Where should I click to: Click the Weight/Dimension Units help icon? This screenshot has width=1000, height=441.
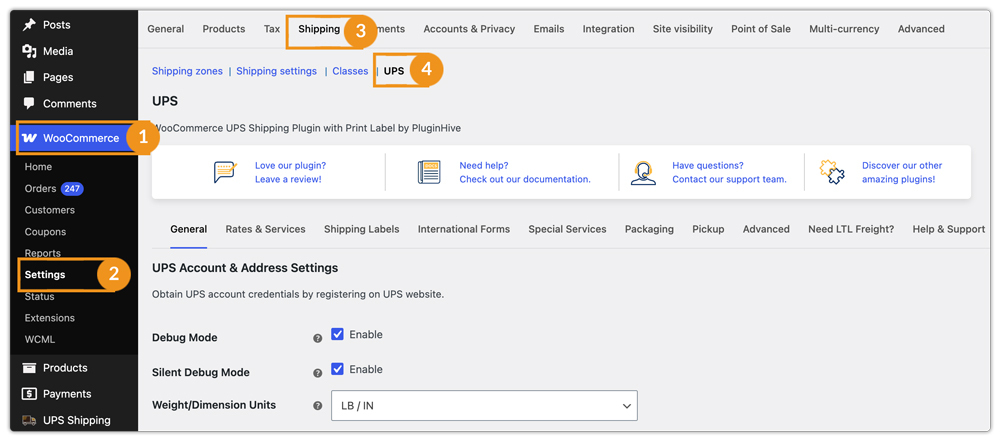coord(318,405)
